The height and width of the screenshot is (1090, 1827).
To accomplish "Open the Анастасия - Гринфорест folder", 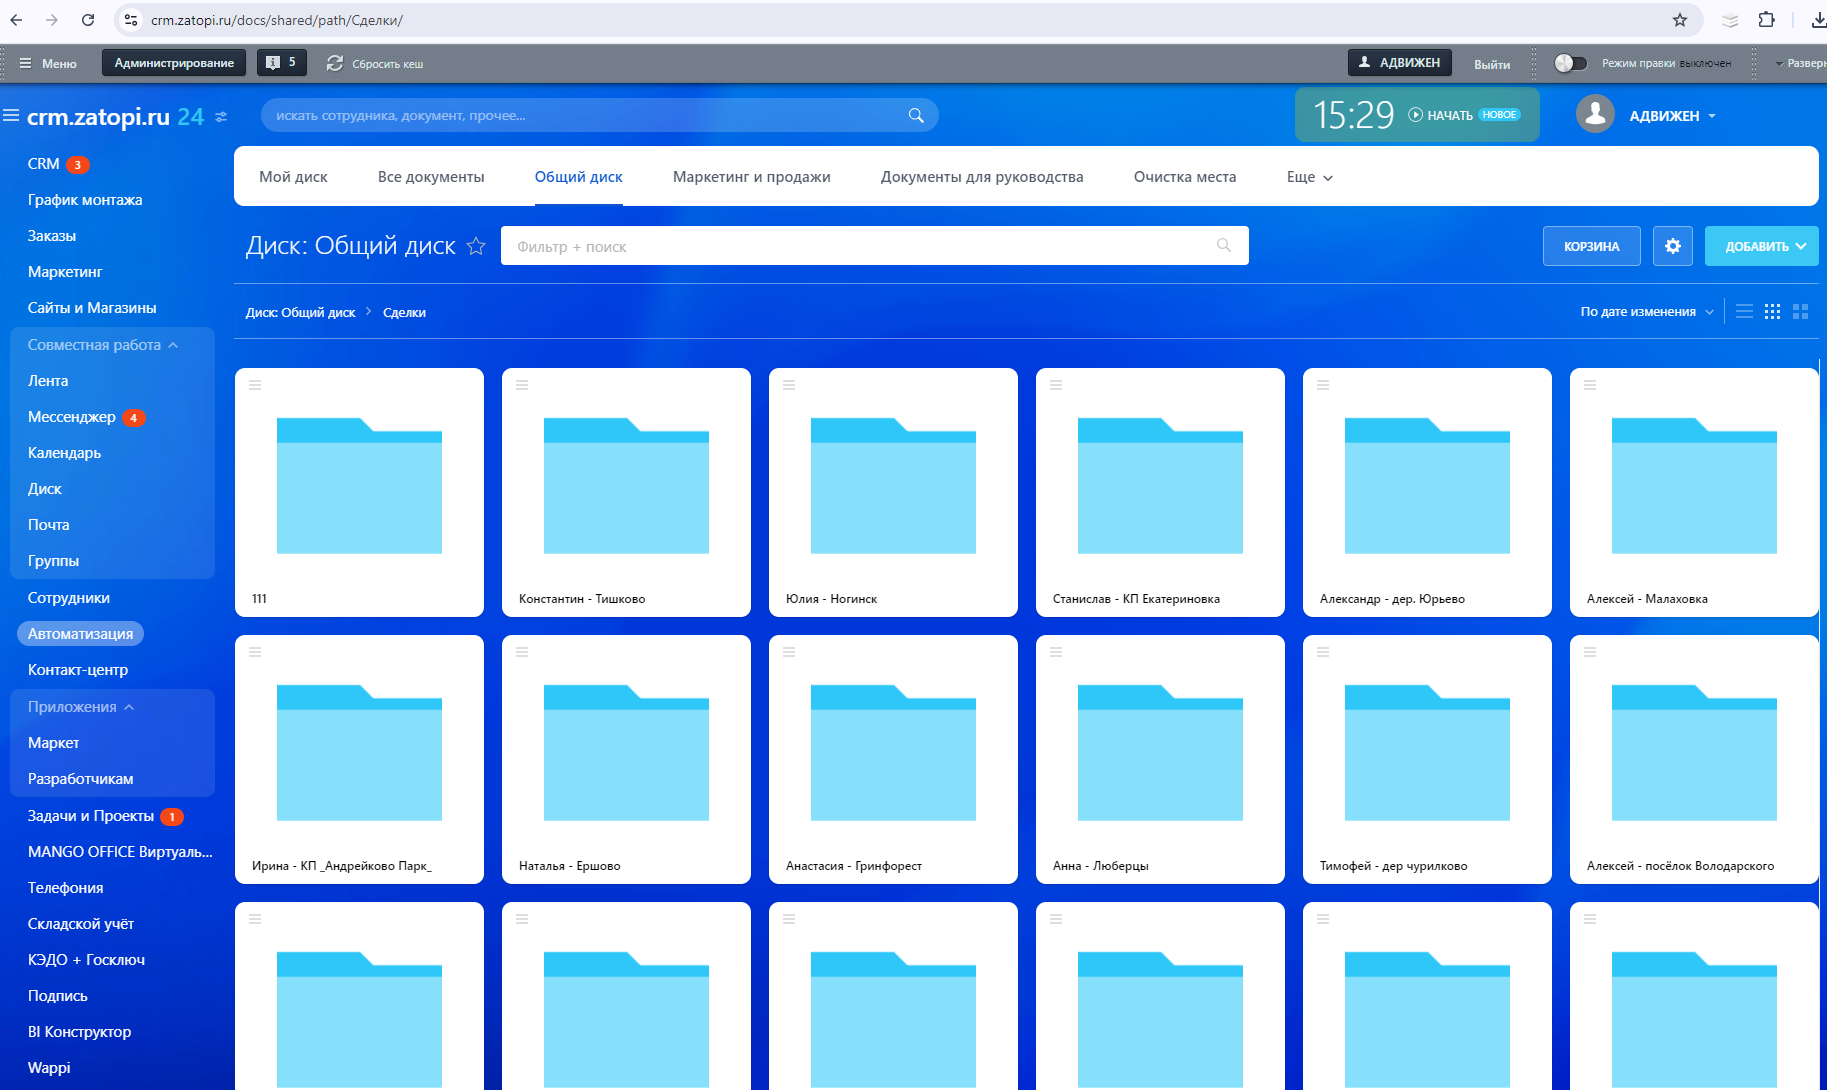I will 893,759.
